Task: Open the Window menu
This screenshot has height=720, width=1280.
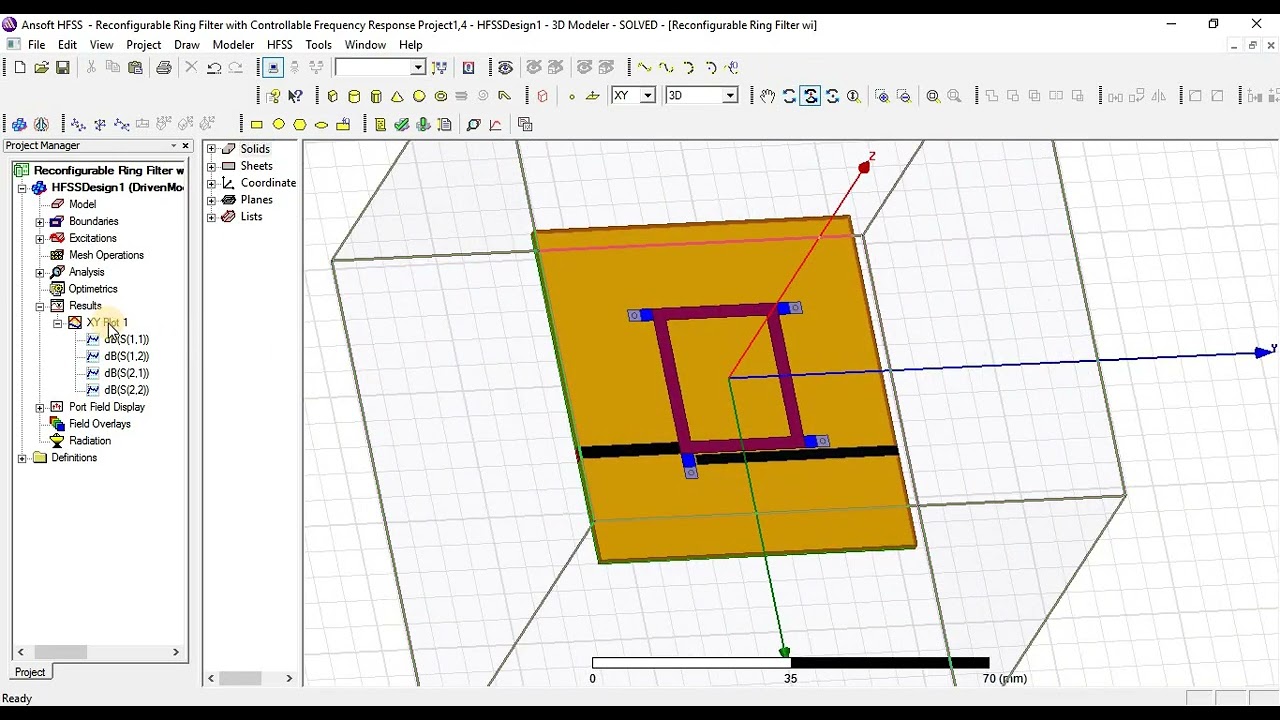Action: click(365, 45)
